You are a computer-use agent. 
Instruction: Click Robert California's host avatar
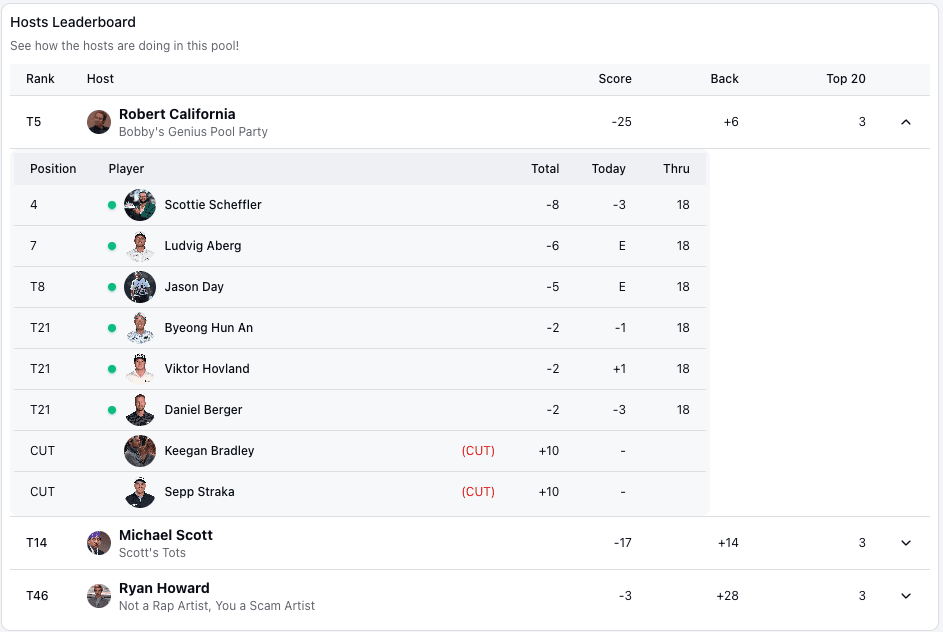(99, 122)
